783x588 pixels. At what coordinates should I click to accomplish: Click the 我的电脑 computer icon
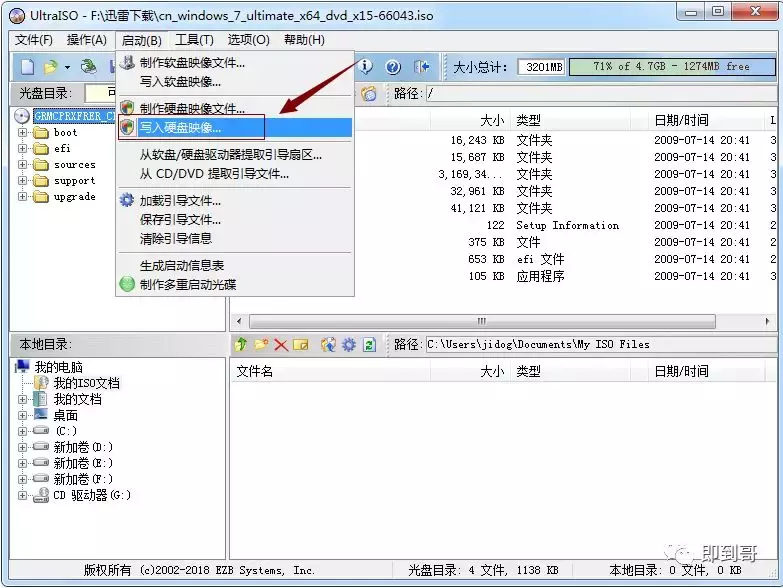[x=22, y=366]
